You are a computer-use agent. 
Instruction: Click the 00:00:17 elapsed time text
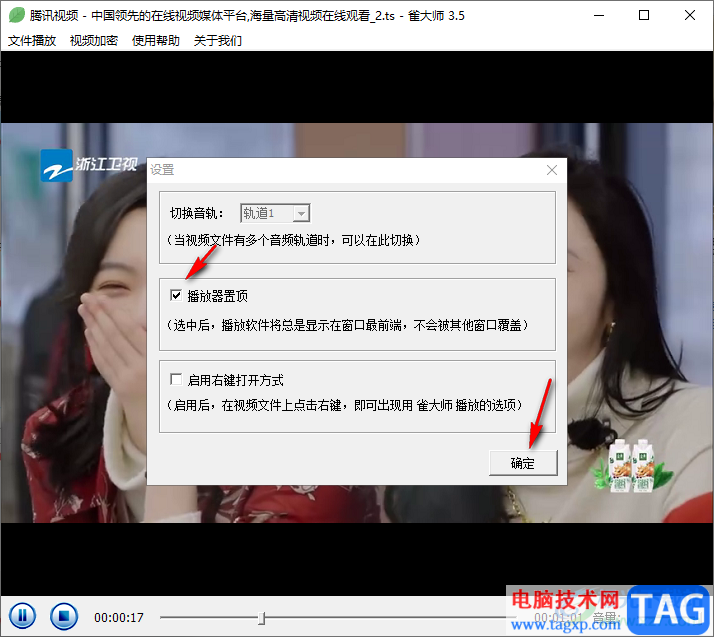[x=119, y=617]
